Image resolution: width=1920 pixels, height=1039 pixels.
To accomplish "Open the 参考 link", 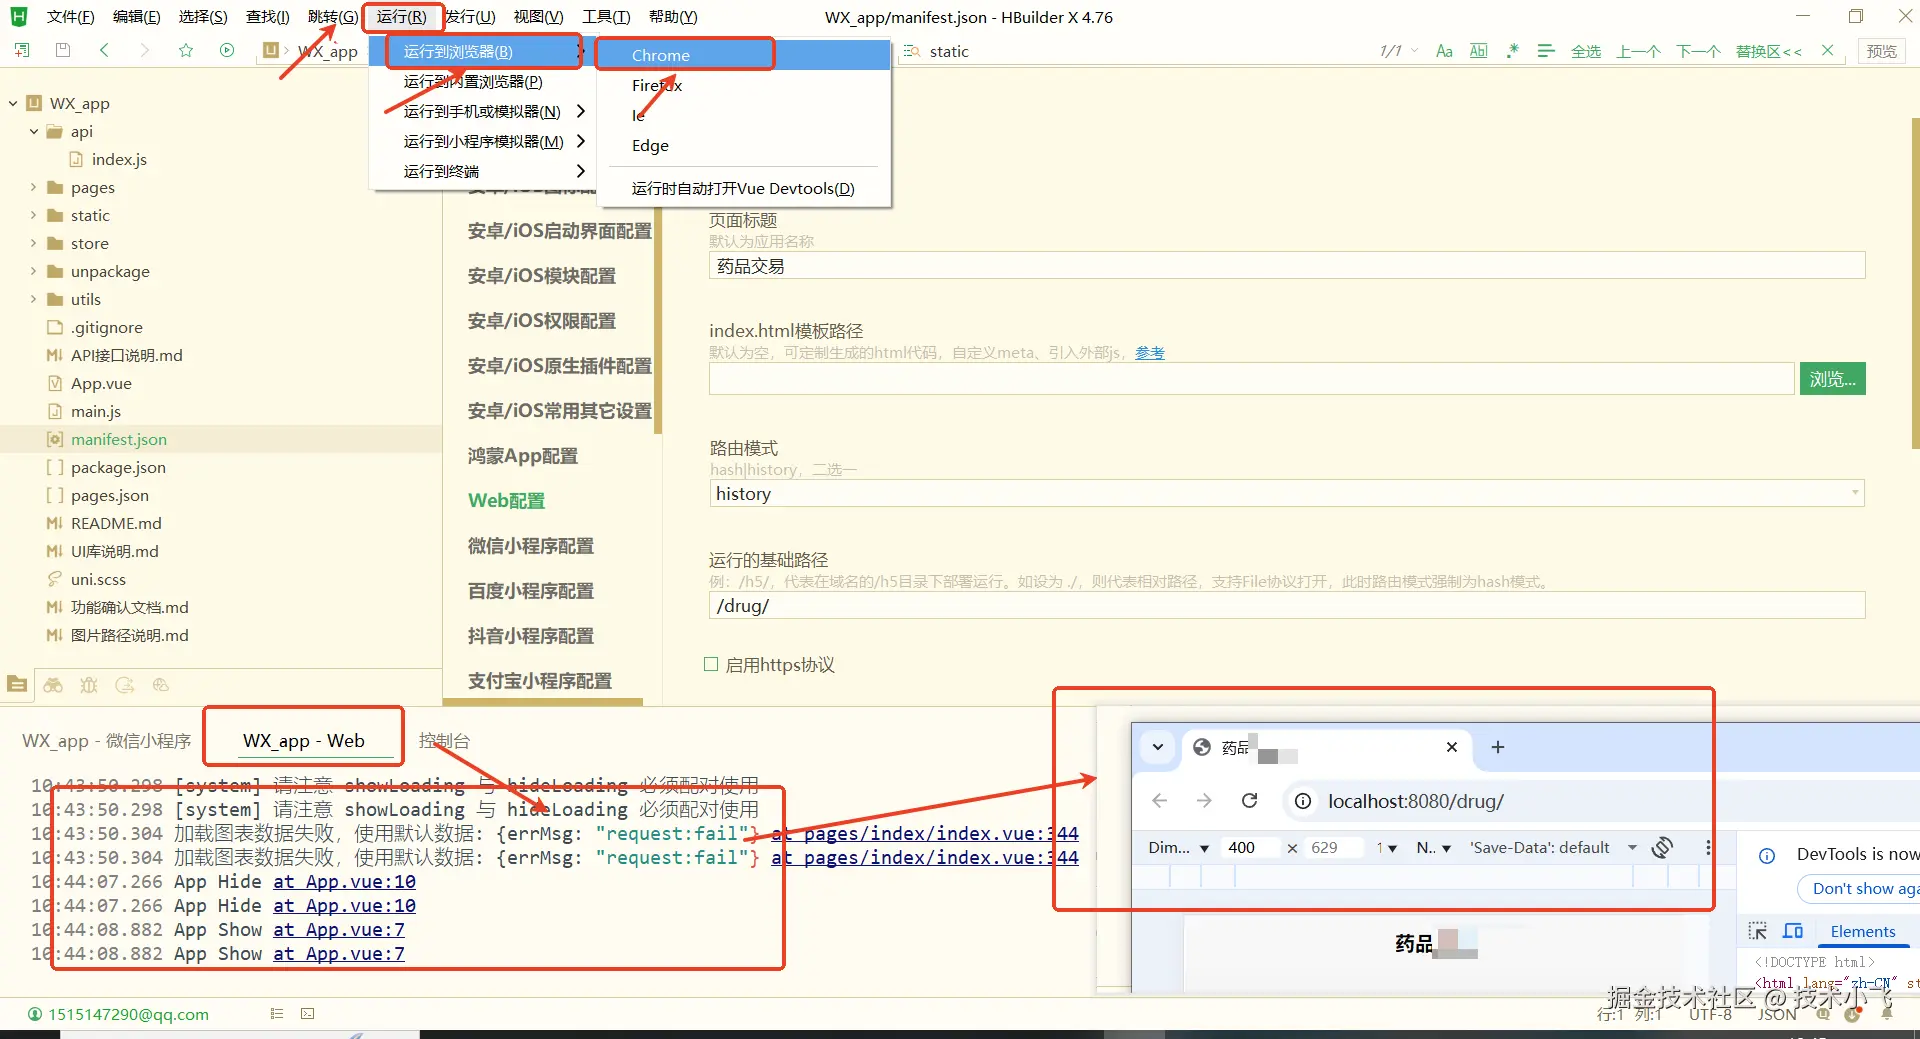I will (x=1150, y=353).
